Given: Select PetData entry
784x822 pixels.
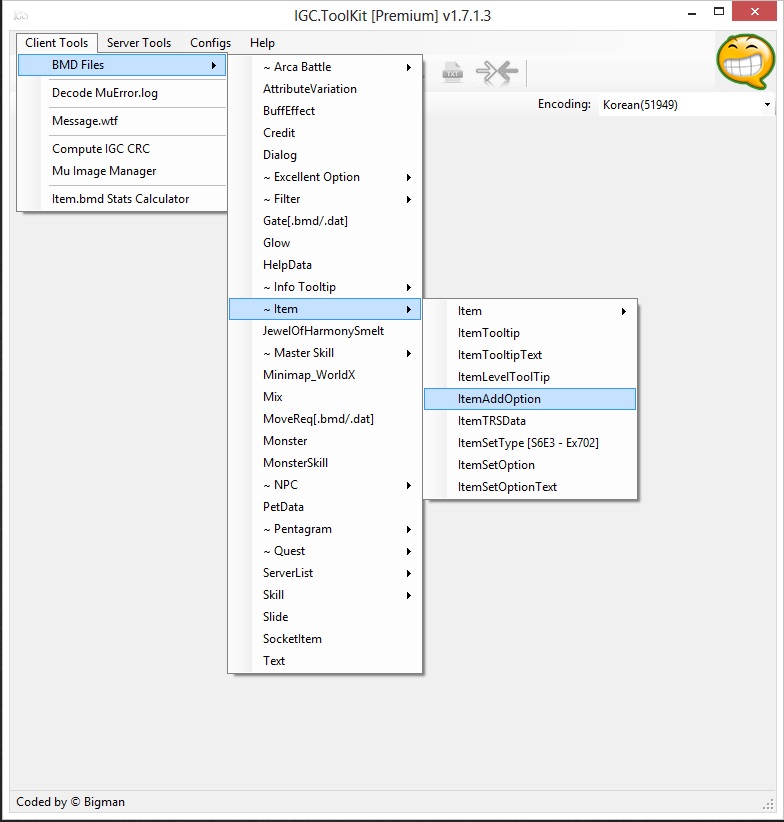Looking at the screenshot, I should [325, 507].
